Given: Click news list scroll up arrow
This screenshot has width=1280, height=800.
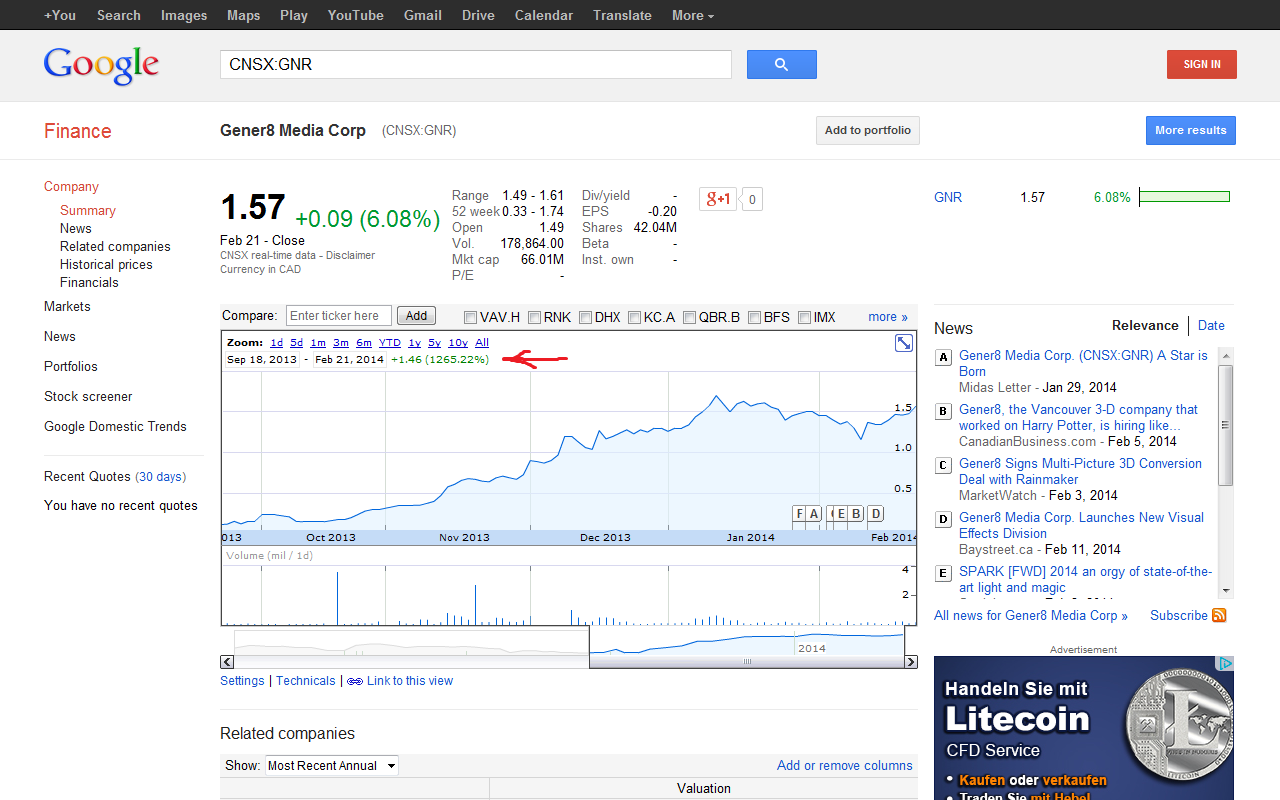Looking at the screenshot, I should (x=1226, y=354).
